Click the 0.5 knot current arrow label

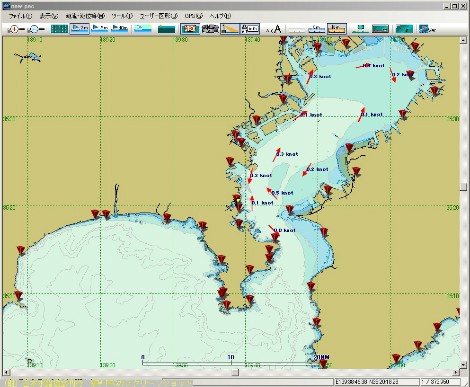click(282, 193)
